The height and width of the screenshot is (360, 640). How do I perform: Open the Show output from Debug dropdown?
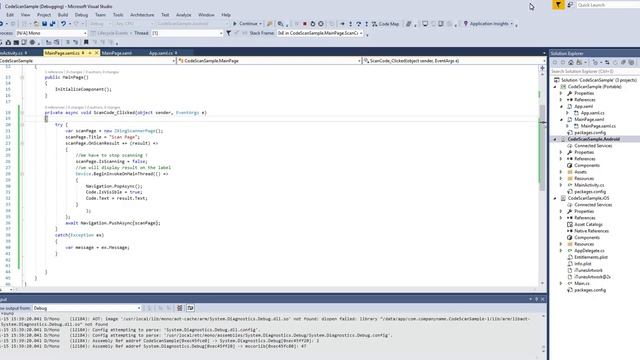(87, 308)
